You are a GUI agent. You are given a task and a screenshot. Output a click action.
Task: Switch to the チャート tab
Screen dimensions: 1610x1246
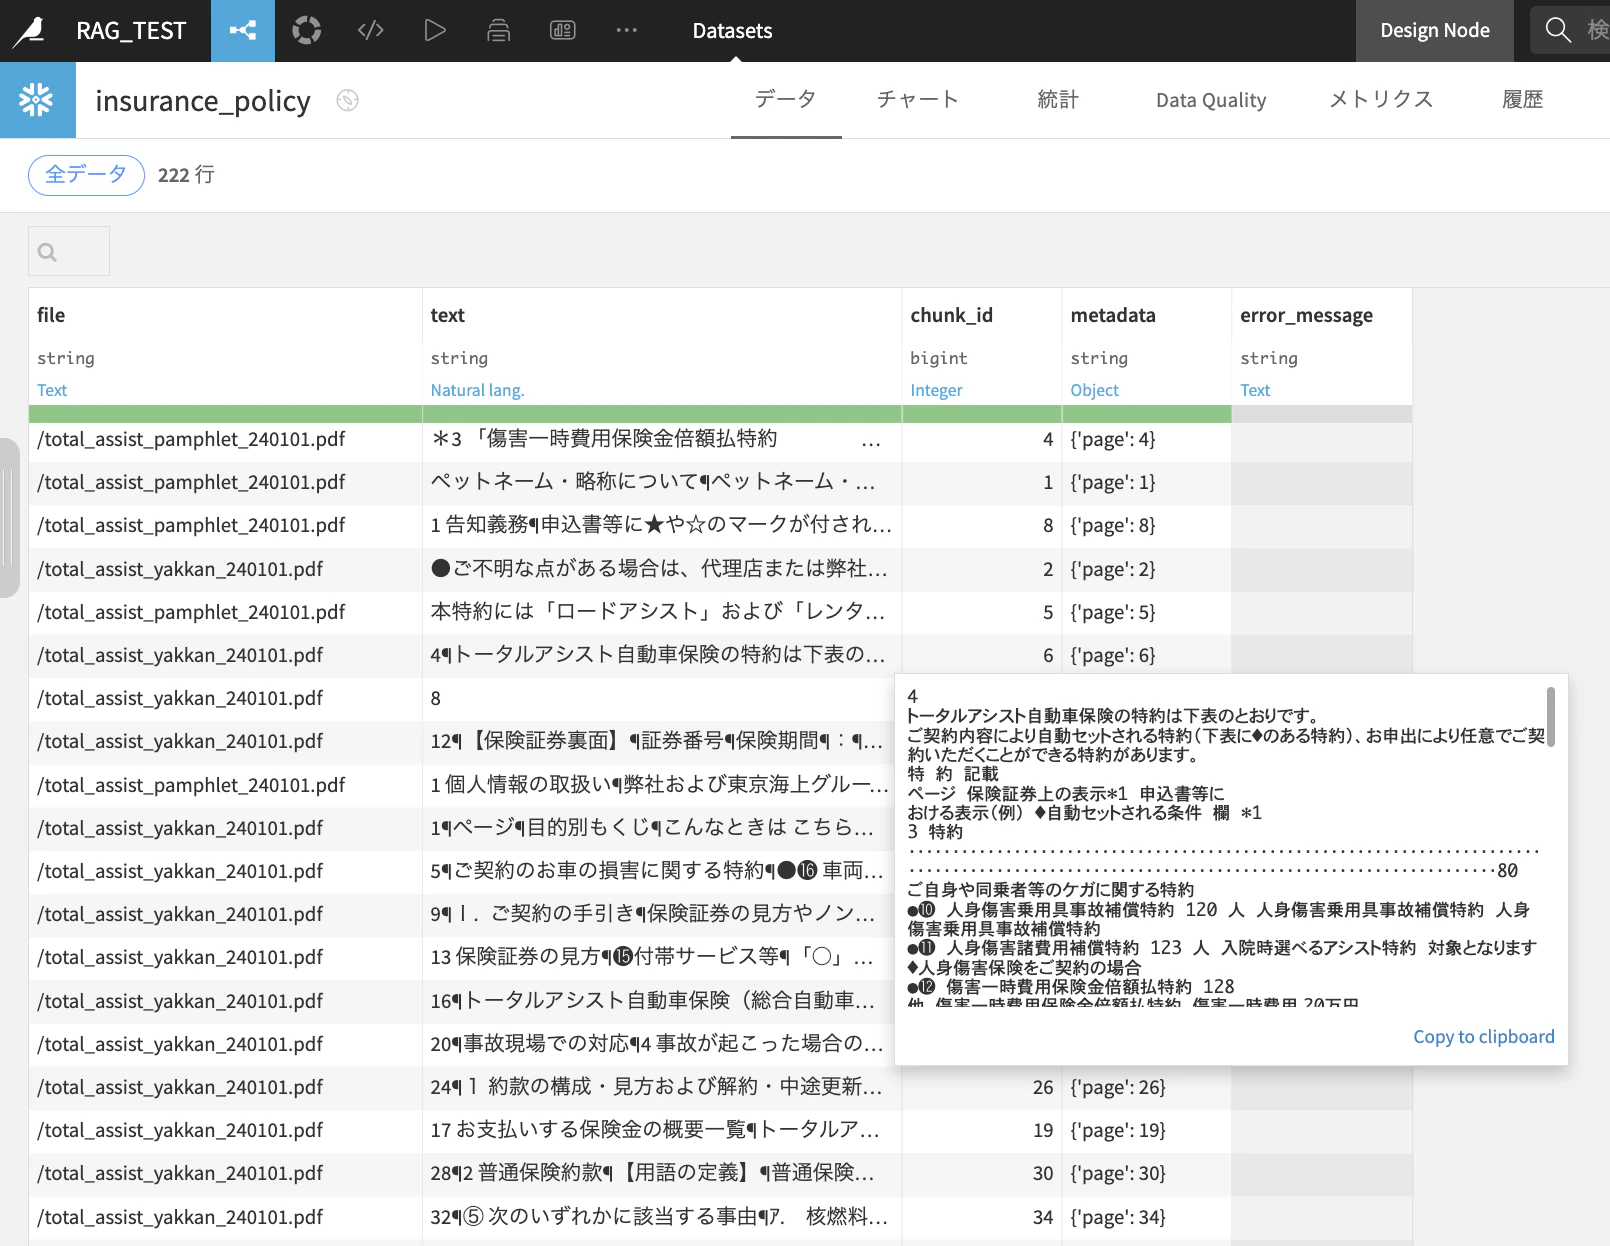(x=918, y=99)
